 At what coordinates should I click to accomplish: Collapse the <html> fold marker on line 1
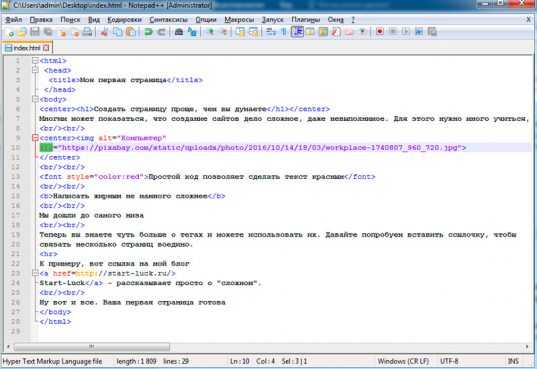pos(35,61)
